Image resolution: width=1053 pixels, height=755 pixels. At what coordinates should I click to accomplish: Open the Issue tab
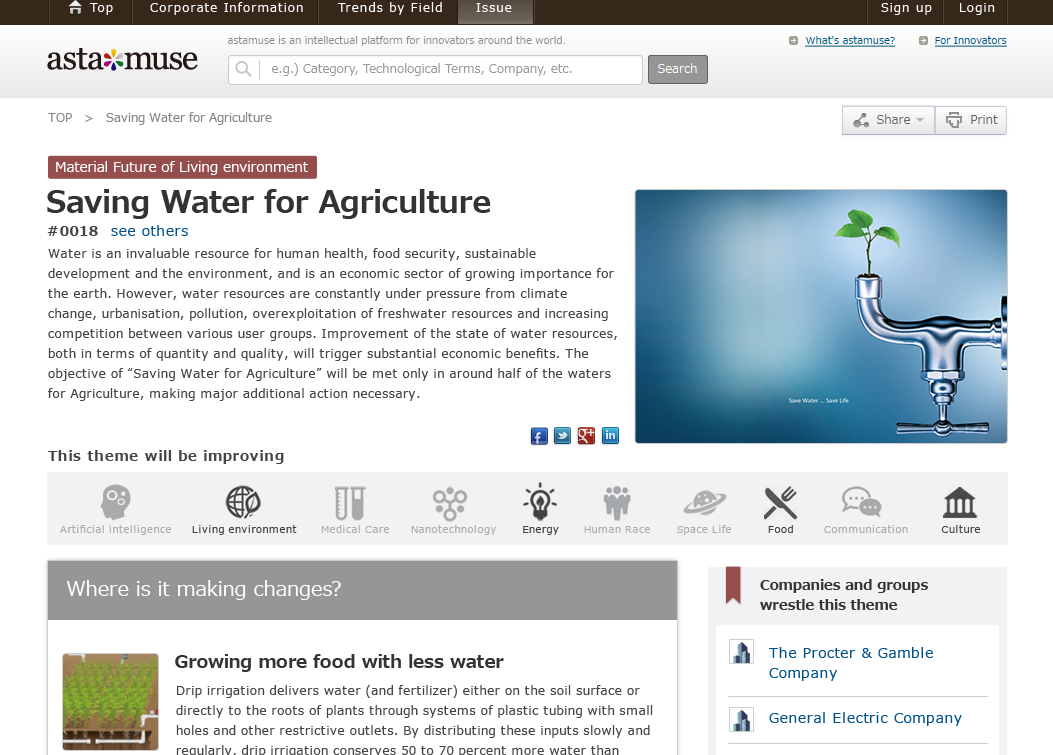(494, 9)
